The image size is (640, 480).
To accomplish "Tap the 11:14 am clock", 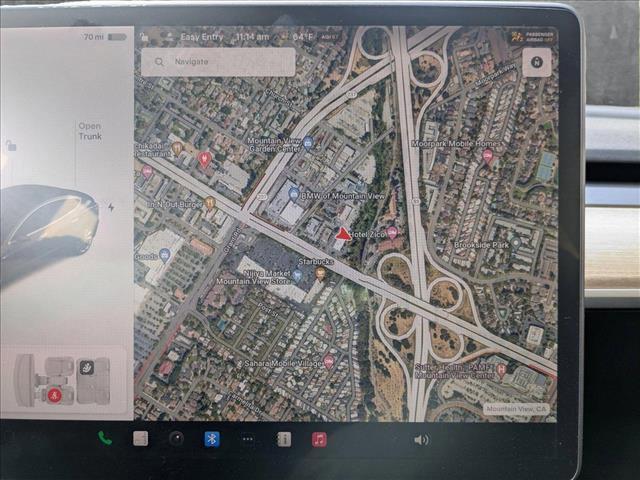I will 252,37.
